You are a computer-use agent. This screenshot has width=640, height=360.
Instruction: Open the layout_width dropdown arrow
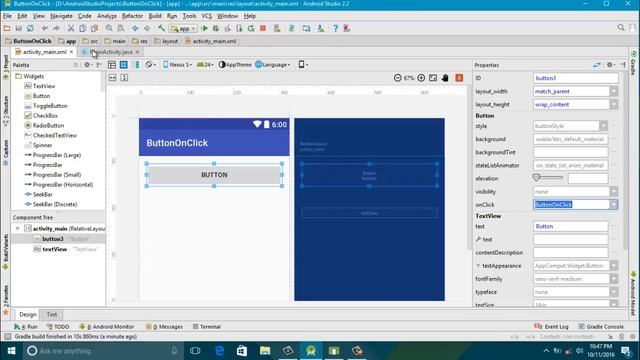pos(613,91)
